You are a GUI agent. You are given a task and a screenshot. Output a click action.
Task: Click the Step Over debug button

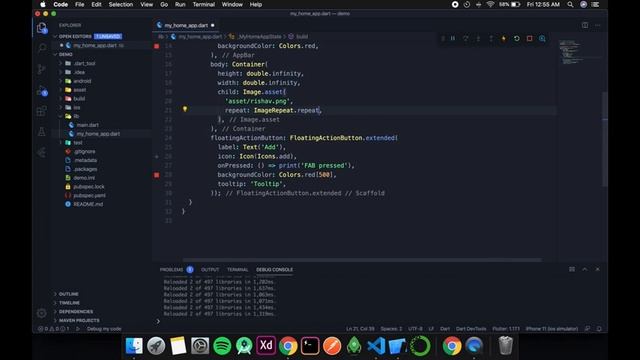pyautogui.click(x=465, y=38)
